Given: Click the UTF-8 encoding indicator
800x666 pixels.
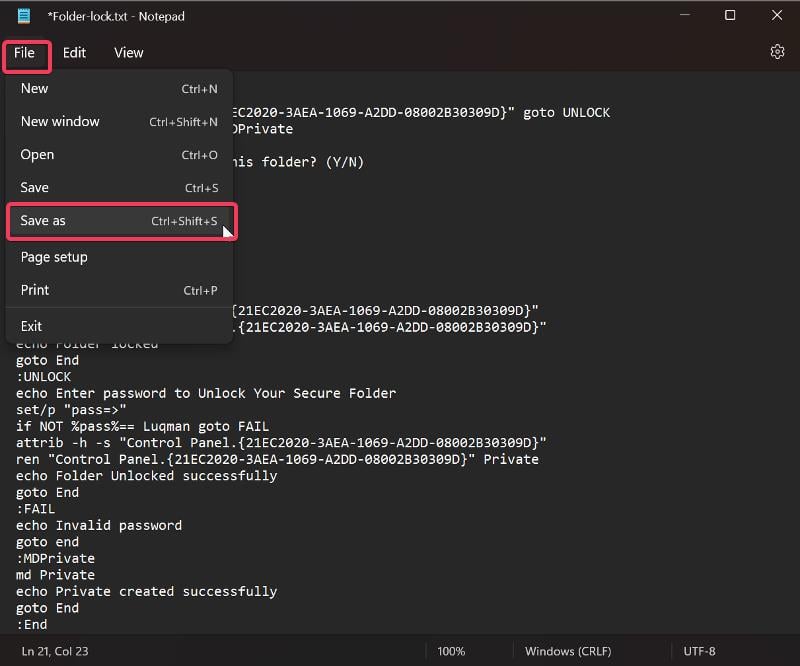Looking at the screenshot, I should tap(700, 651).
